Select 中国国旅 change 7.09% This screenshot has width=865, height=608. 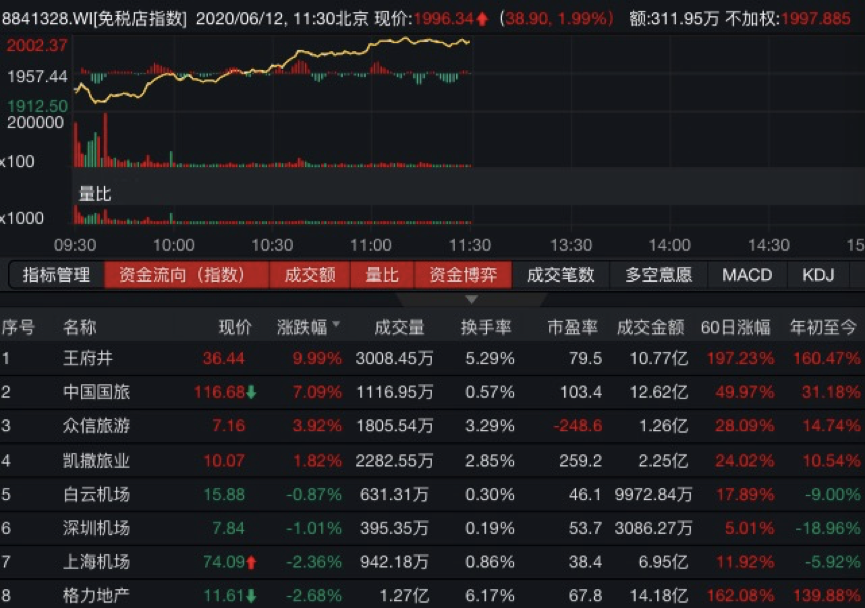point(317,392)
